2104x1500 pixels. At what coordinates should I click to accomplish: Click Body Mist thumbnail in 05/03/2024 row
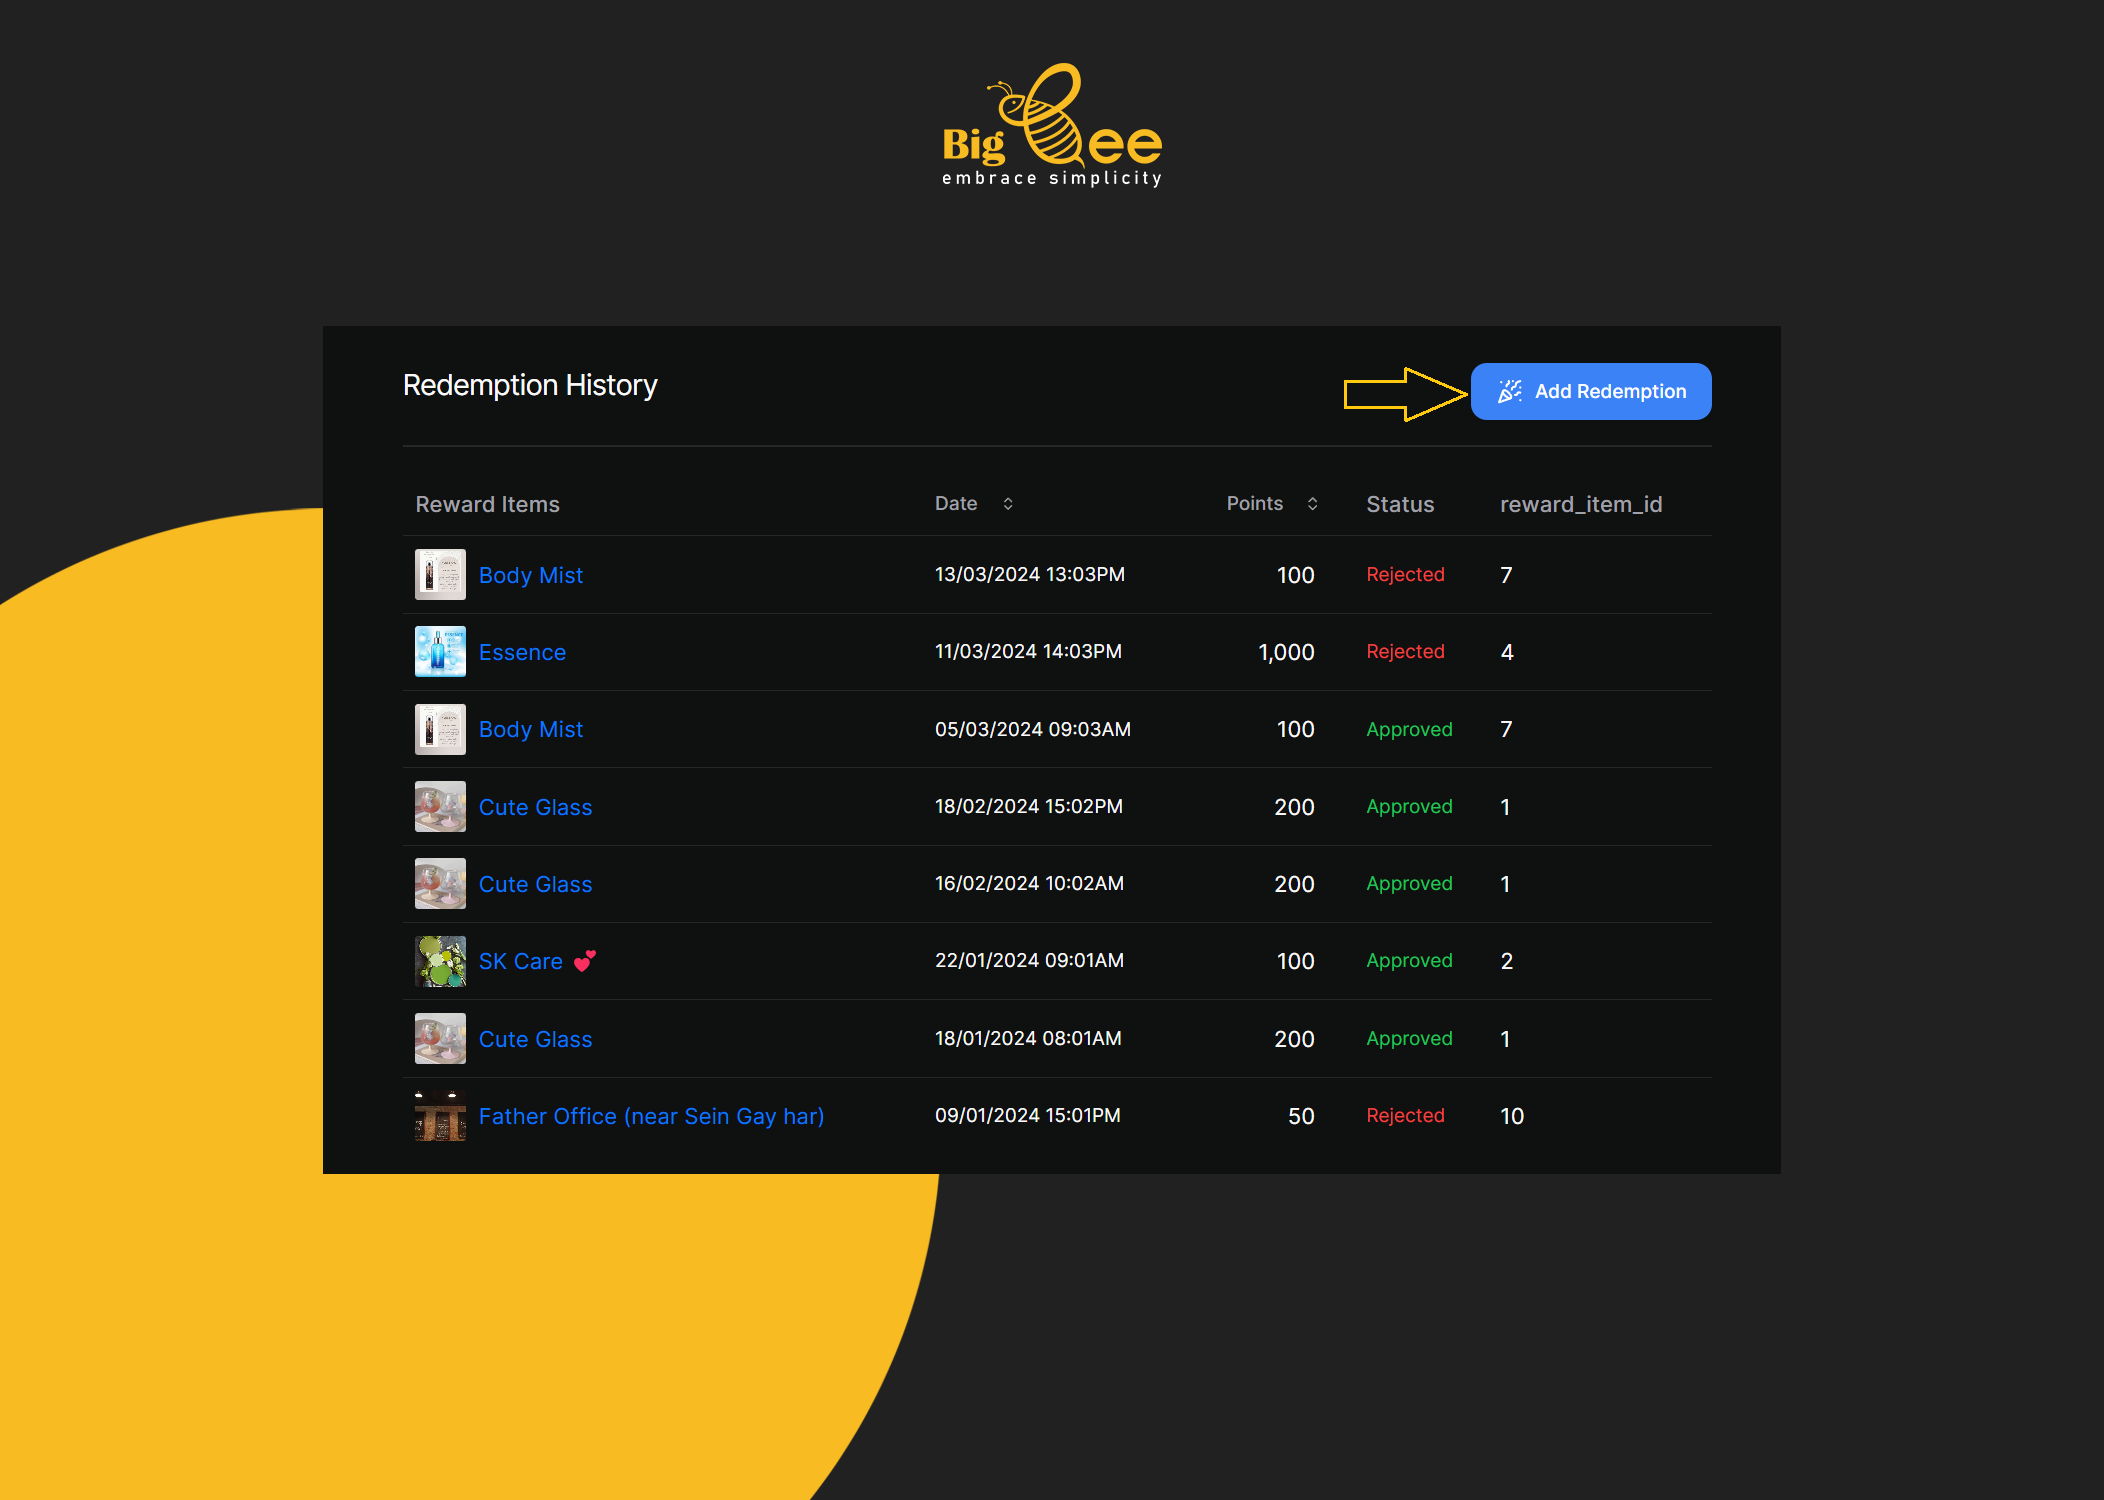[440, 729]
